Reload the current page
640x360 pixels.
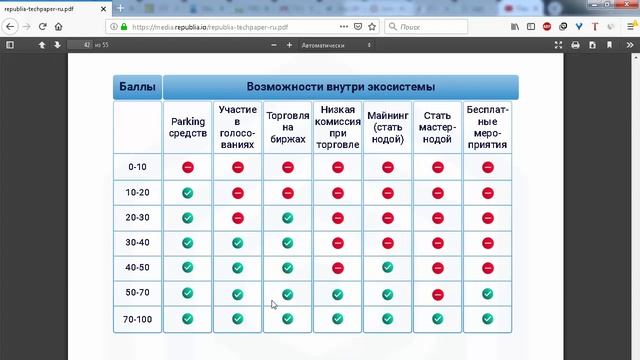pyautogui.click(x=42, y=27)
